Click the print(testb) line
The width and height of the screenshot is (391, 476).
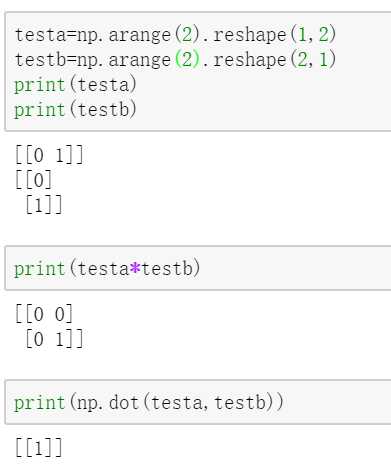pyautogui.click(x=75, y=110)
